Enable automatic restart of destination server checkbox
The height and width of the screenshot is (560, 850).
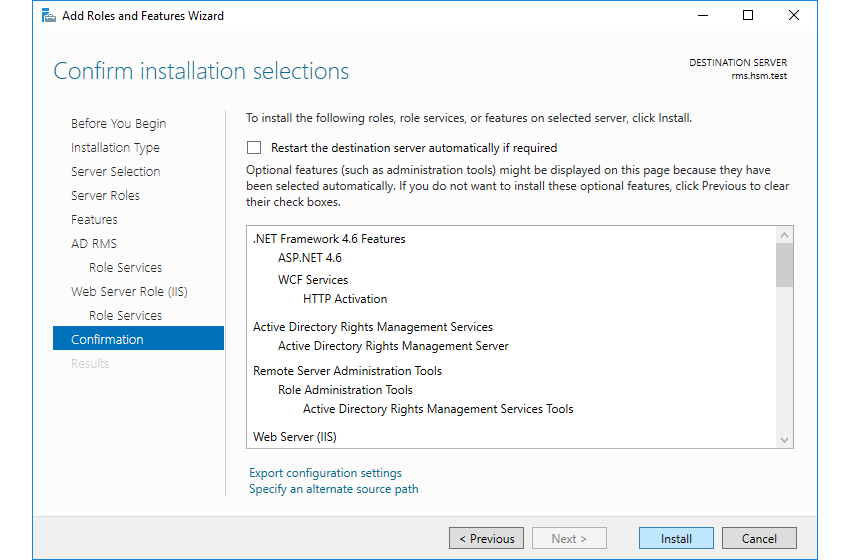[254, 147]
